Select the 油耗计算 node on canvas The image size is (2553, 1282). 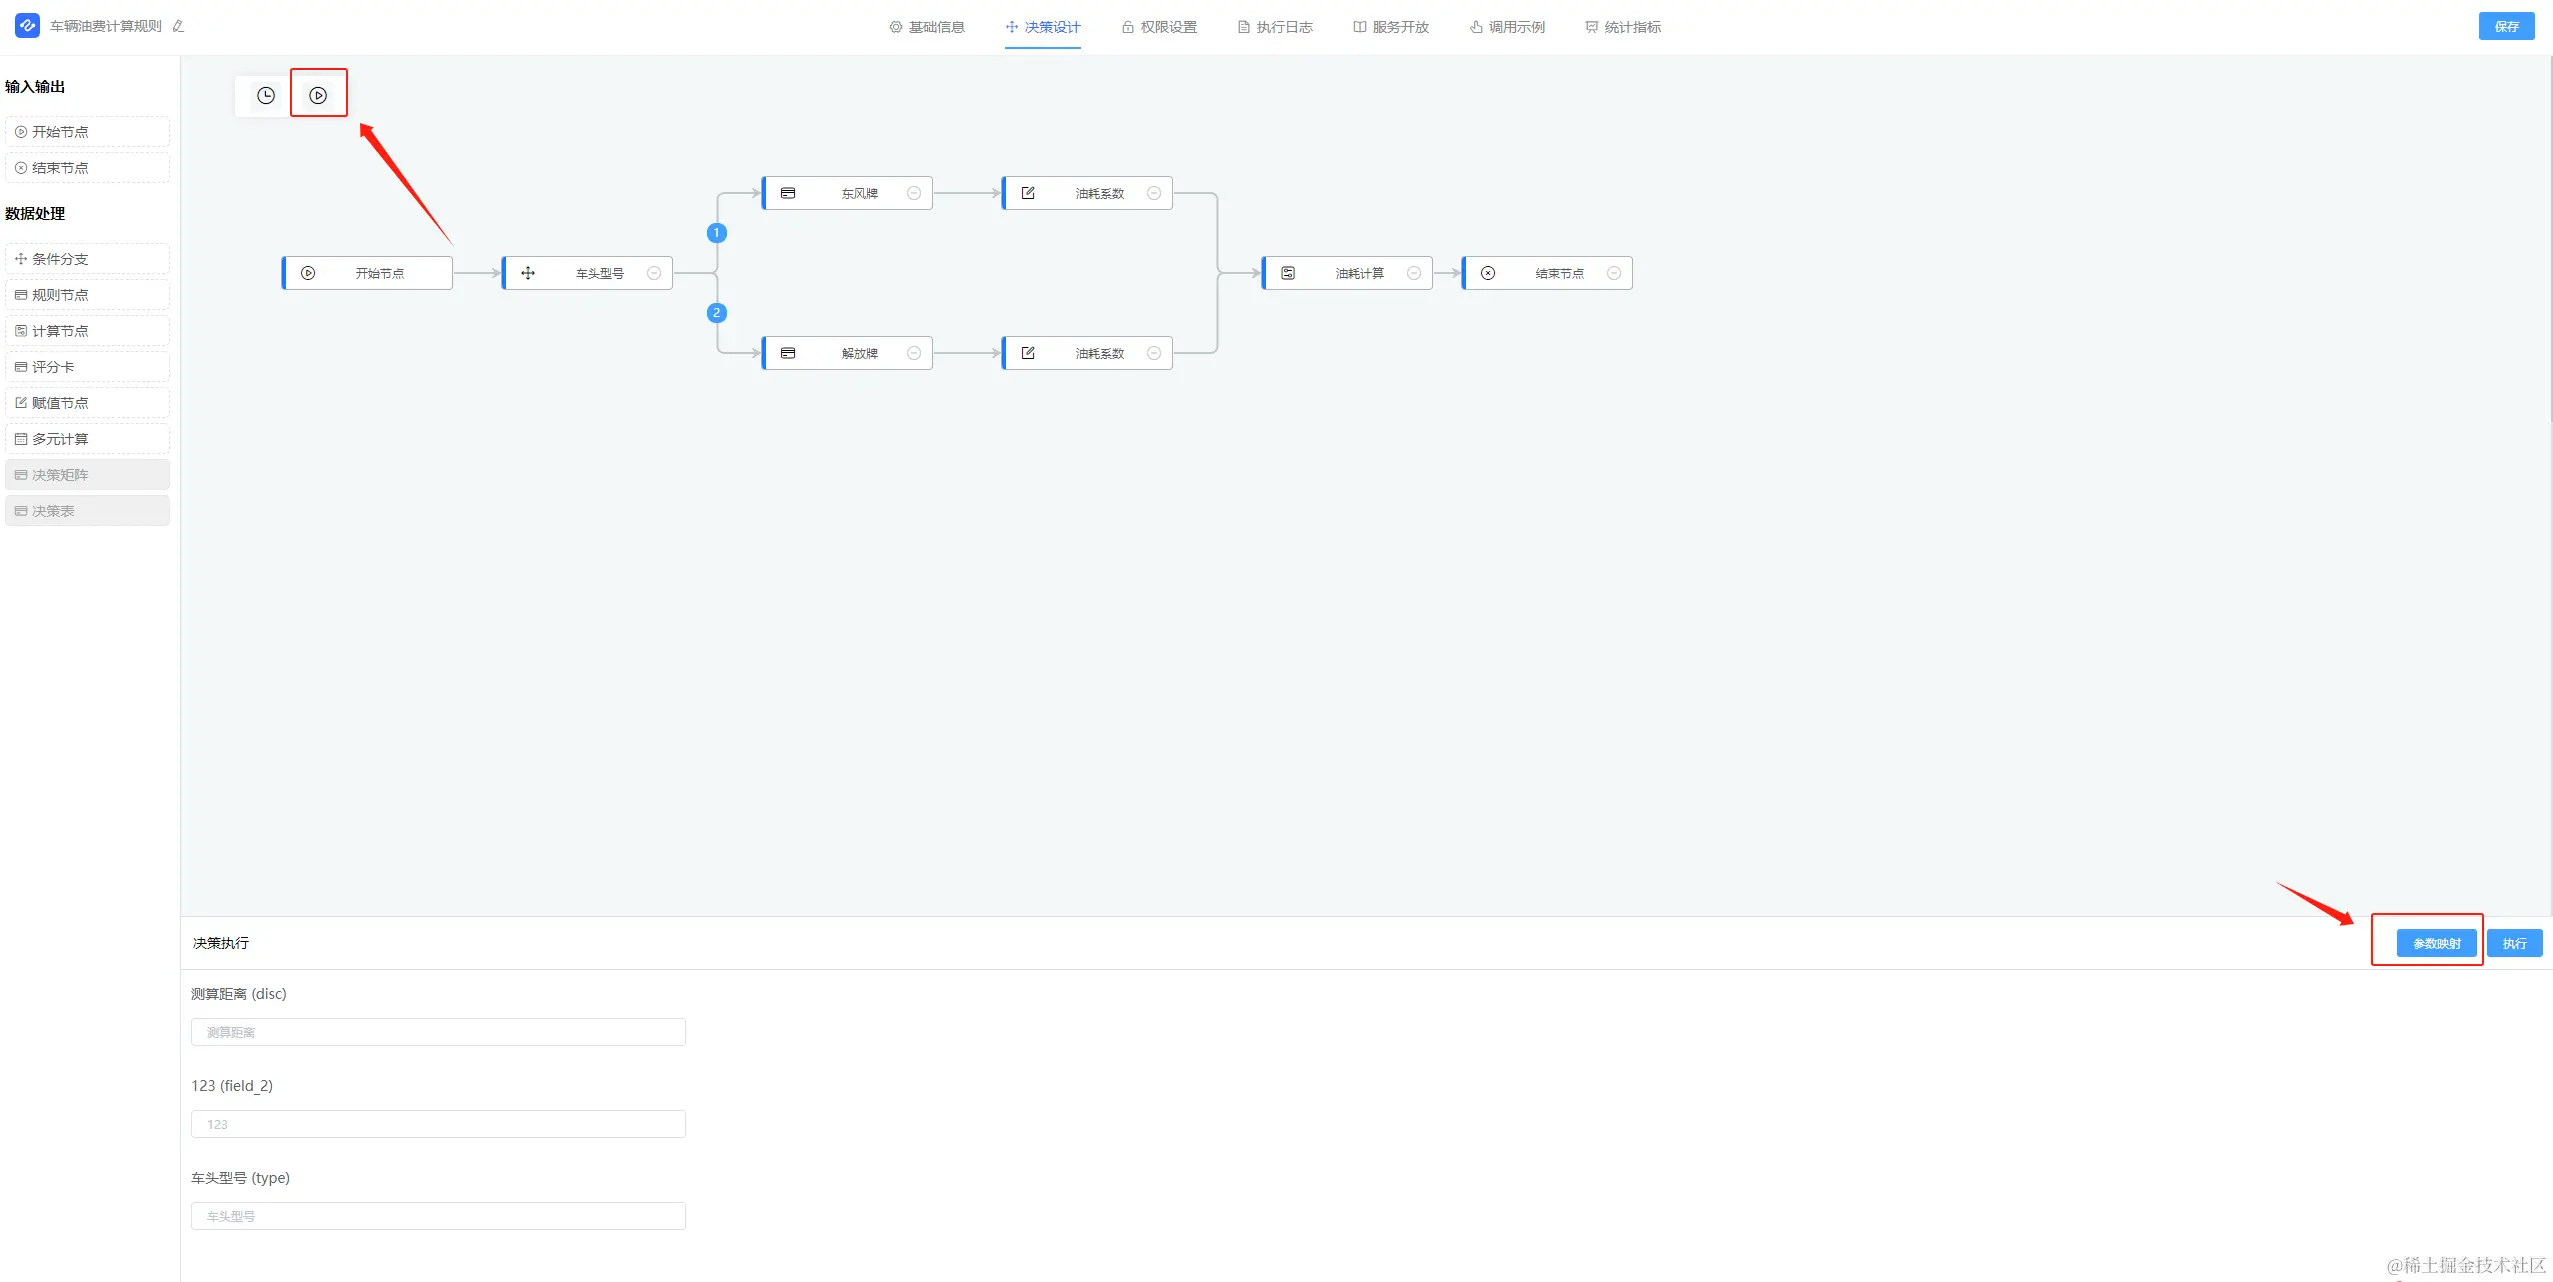coord(1348,273)
